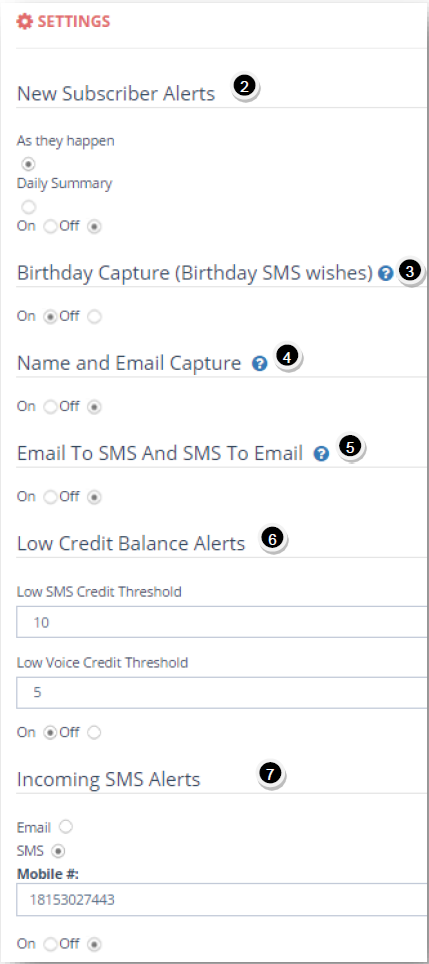Click the number 2 callout marker
The height and width of the screenshot is (964, 429).
[244, 87]
